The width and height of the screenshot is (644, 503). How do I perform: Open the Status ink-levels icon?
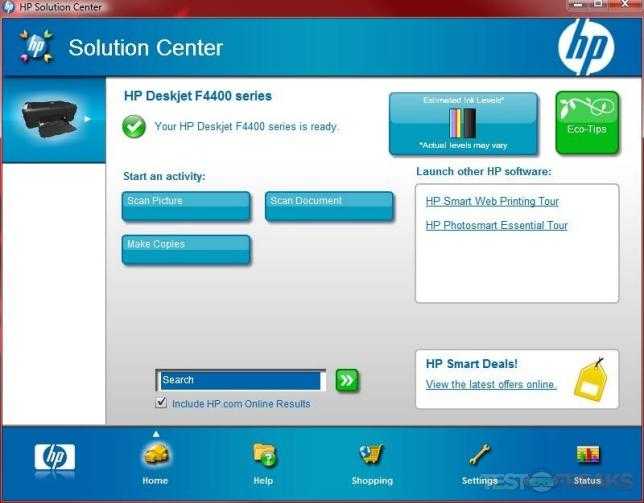(588, 454)
